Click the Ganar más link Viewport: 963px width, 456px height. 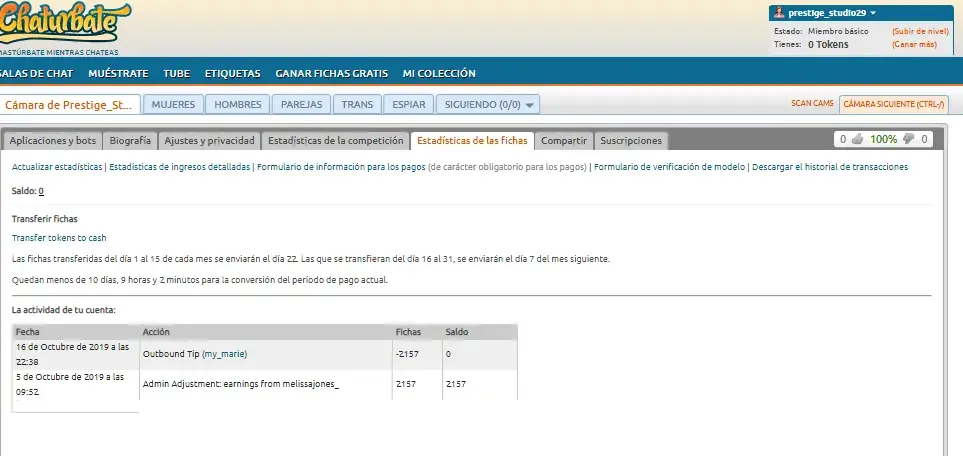click(x=914, y=44)
